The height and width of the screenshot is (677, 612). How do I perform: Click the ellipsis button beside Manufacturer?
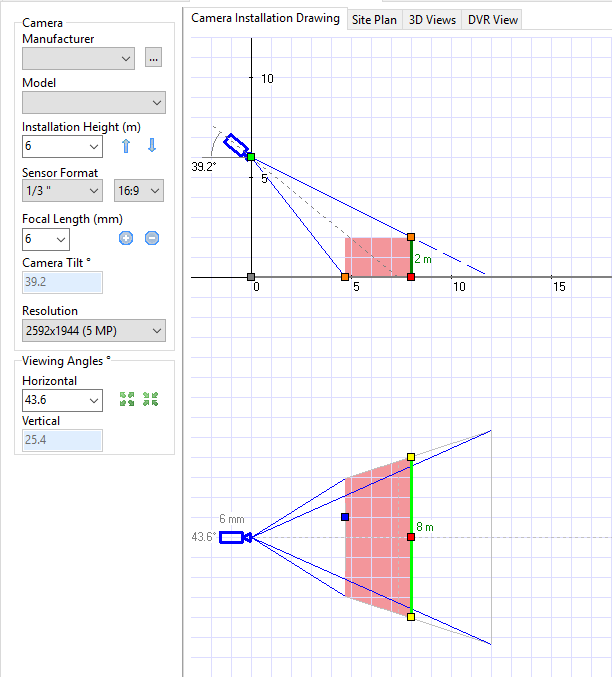pos(153,58)
